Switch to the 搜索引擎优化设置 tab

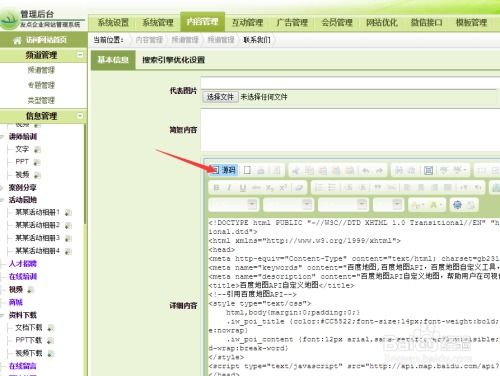click(173, 60)
